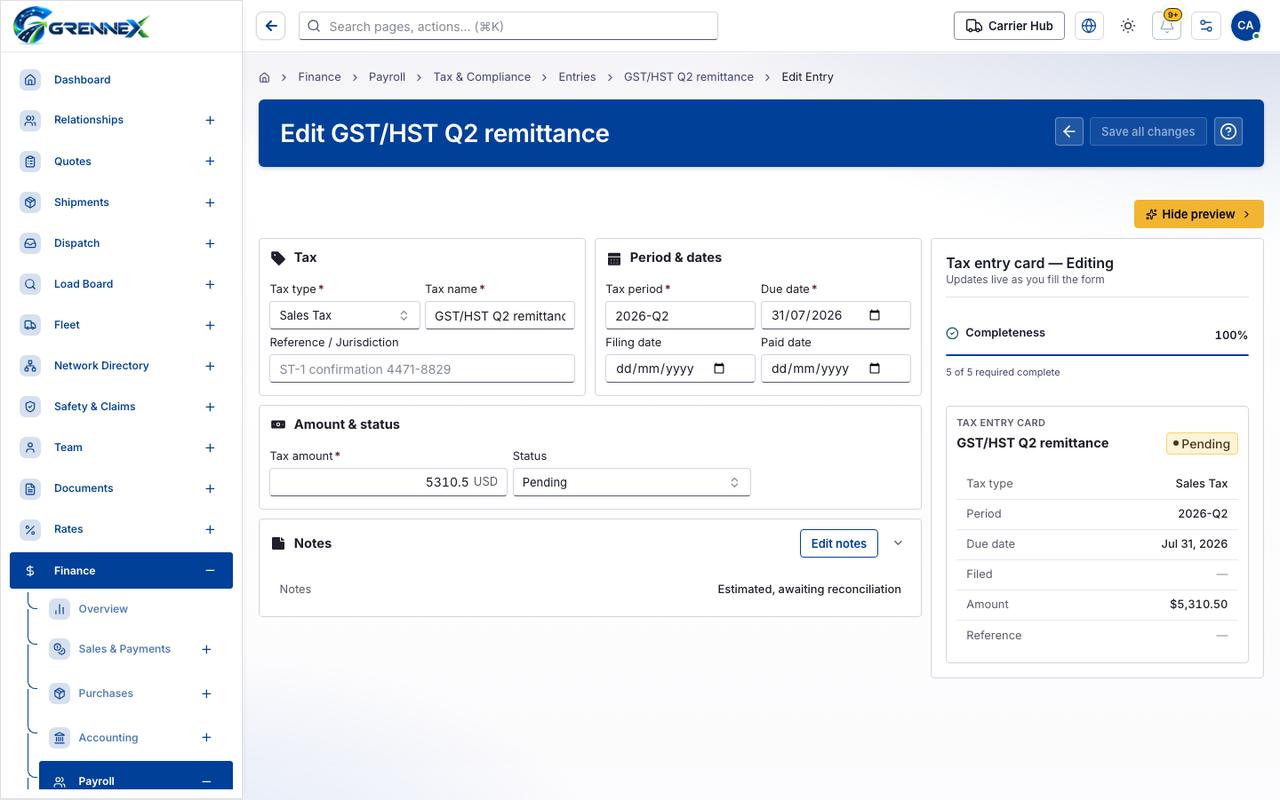Image resolution: width=1280 pixels, height=800 pixels.
Task: Click the Load Board search icon
Action: [x=31, y=284]
